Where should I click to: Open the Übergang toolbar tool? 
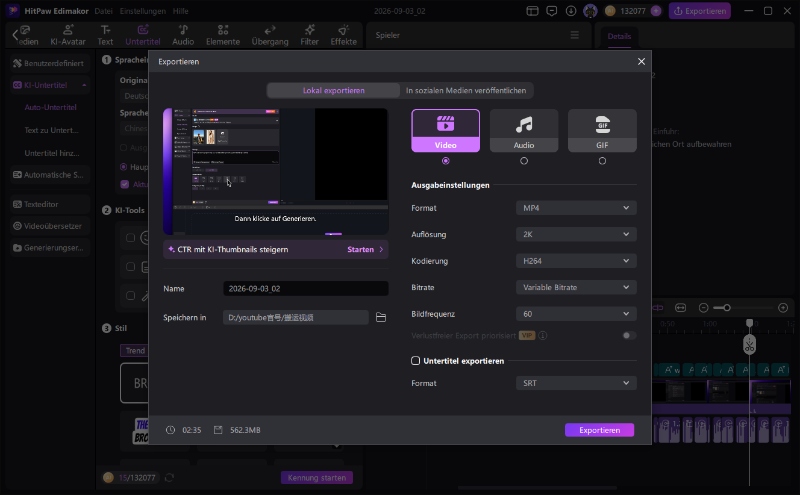click(x=270, y=35)
